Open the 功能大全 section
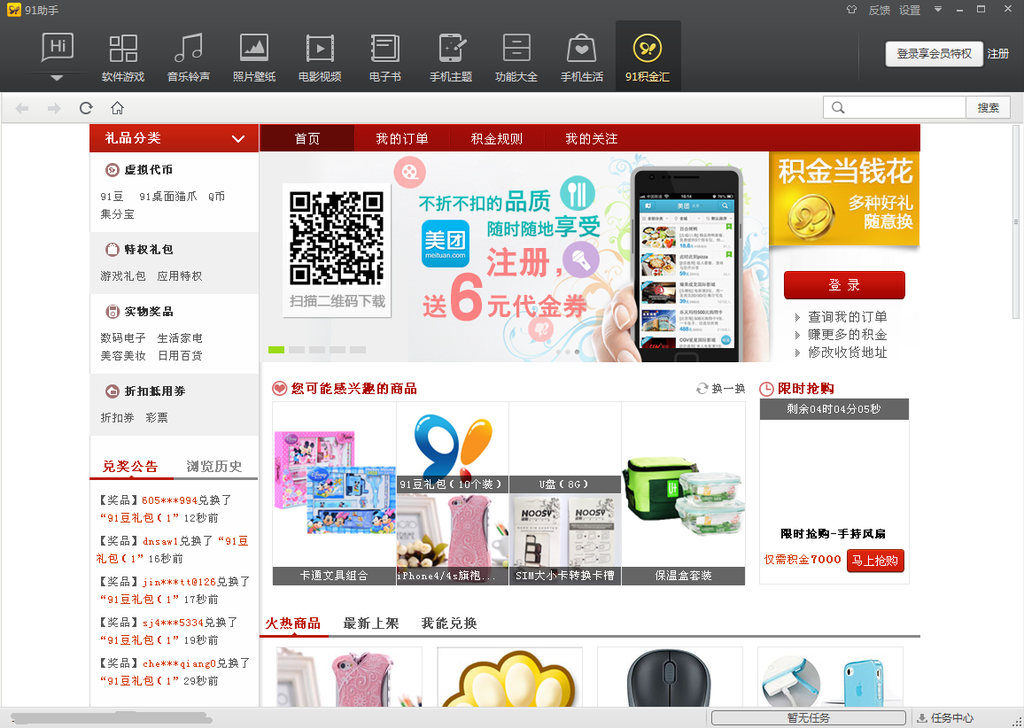Image resolution: width=1024 pixels, height=728 pixels. tap(516, 58)
